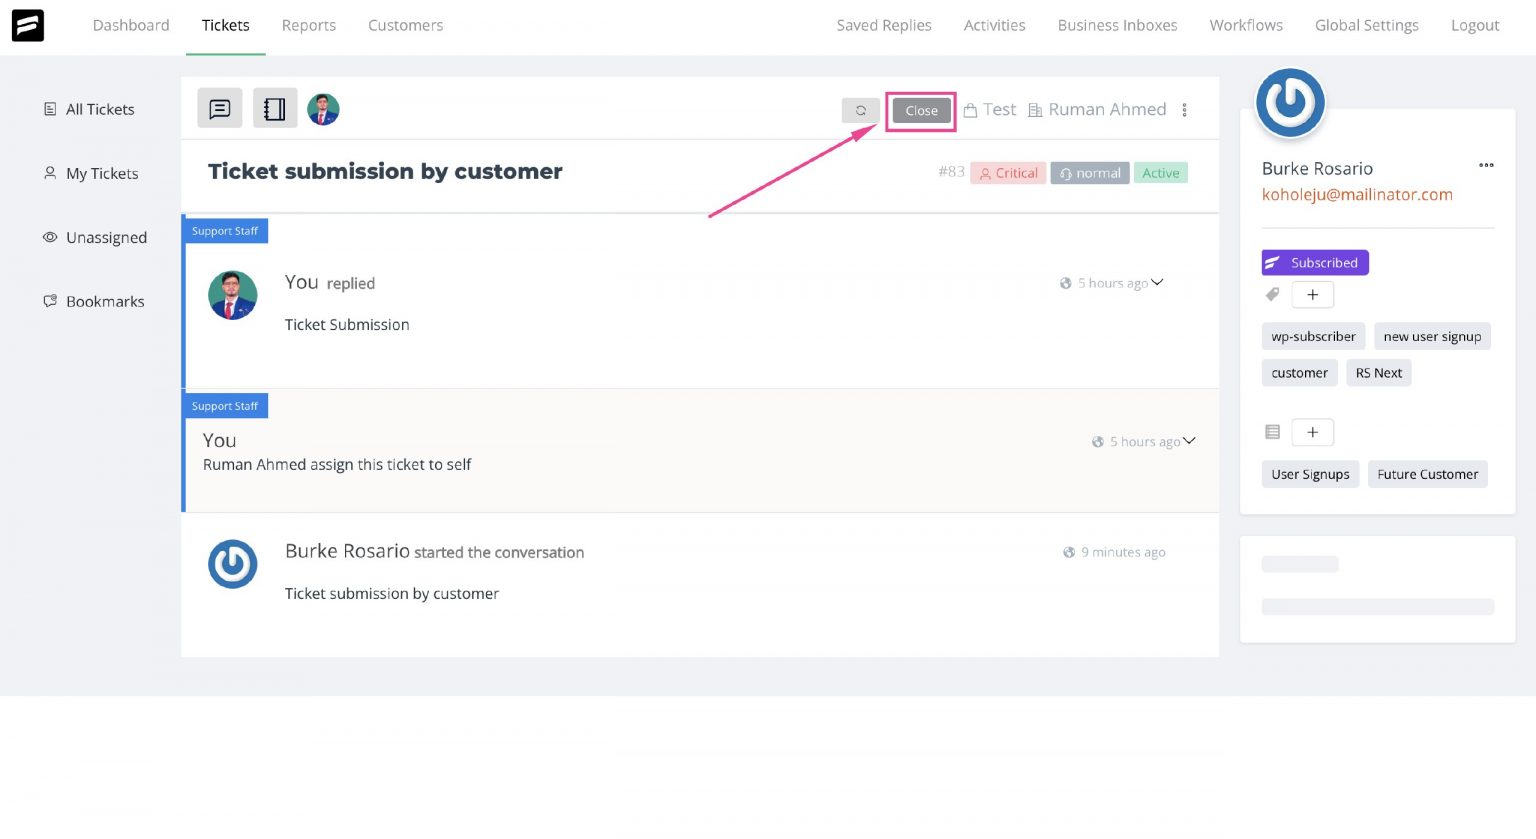
Task: Click the notes list icon below the tags
Action: click(1272, 431)
